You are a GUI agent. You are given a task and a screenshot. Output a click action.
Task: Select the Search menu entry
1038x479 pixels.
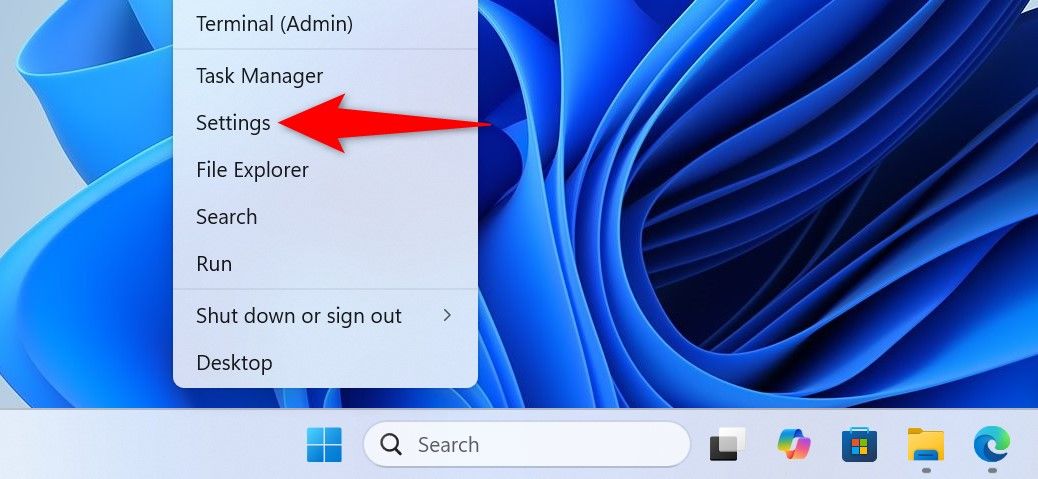[226, 217]
